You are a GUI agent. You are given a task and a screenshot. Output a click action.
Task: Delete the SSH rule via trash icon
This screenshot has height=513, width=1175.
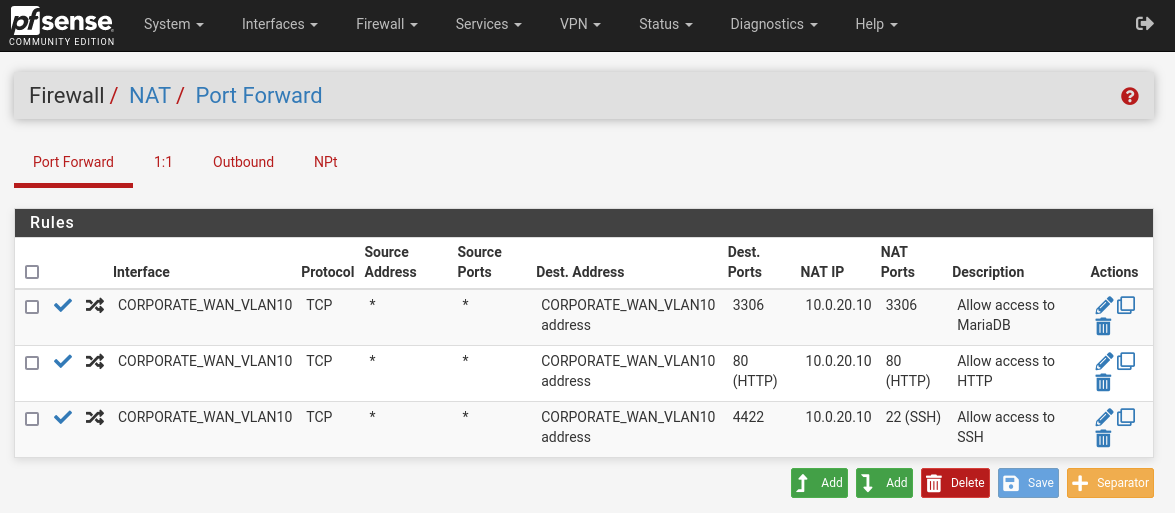pyautogui.click(x=1103, y=439)
